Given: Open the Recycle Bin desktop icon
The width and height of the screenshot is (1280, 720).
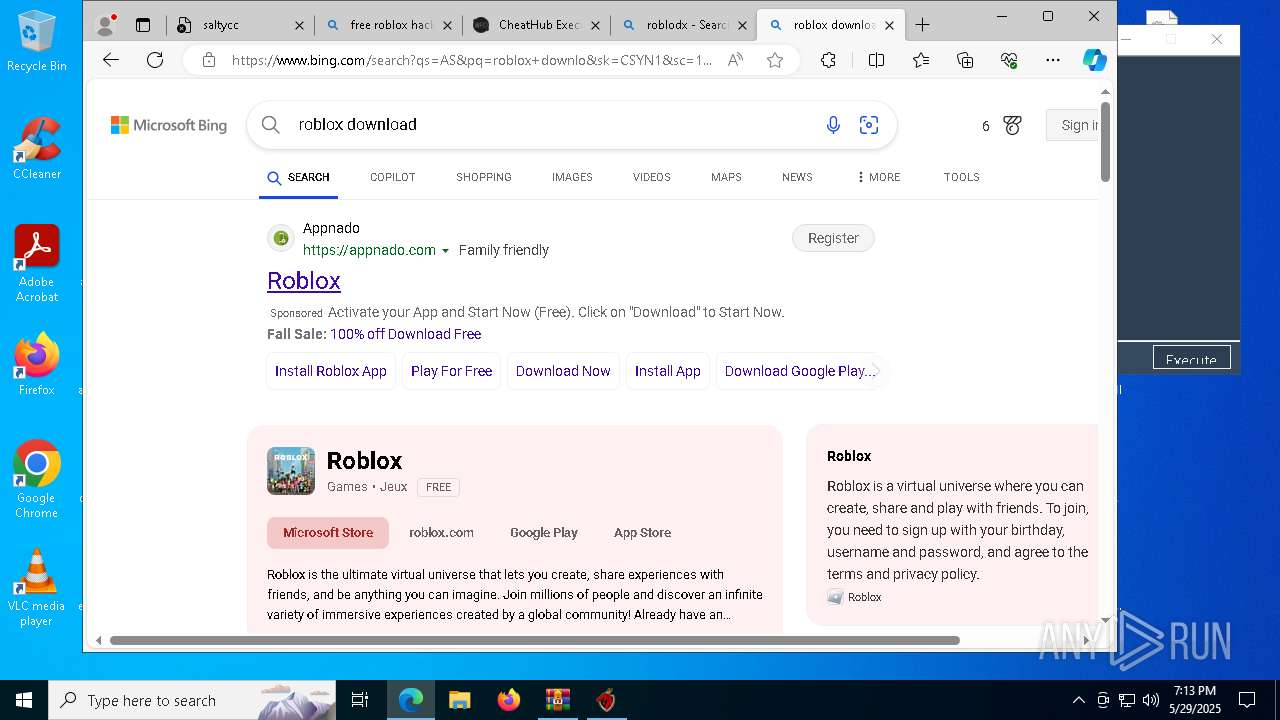Looking at the screenshot, I should coord(37,41).
